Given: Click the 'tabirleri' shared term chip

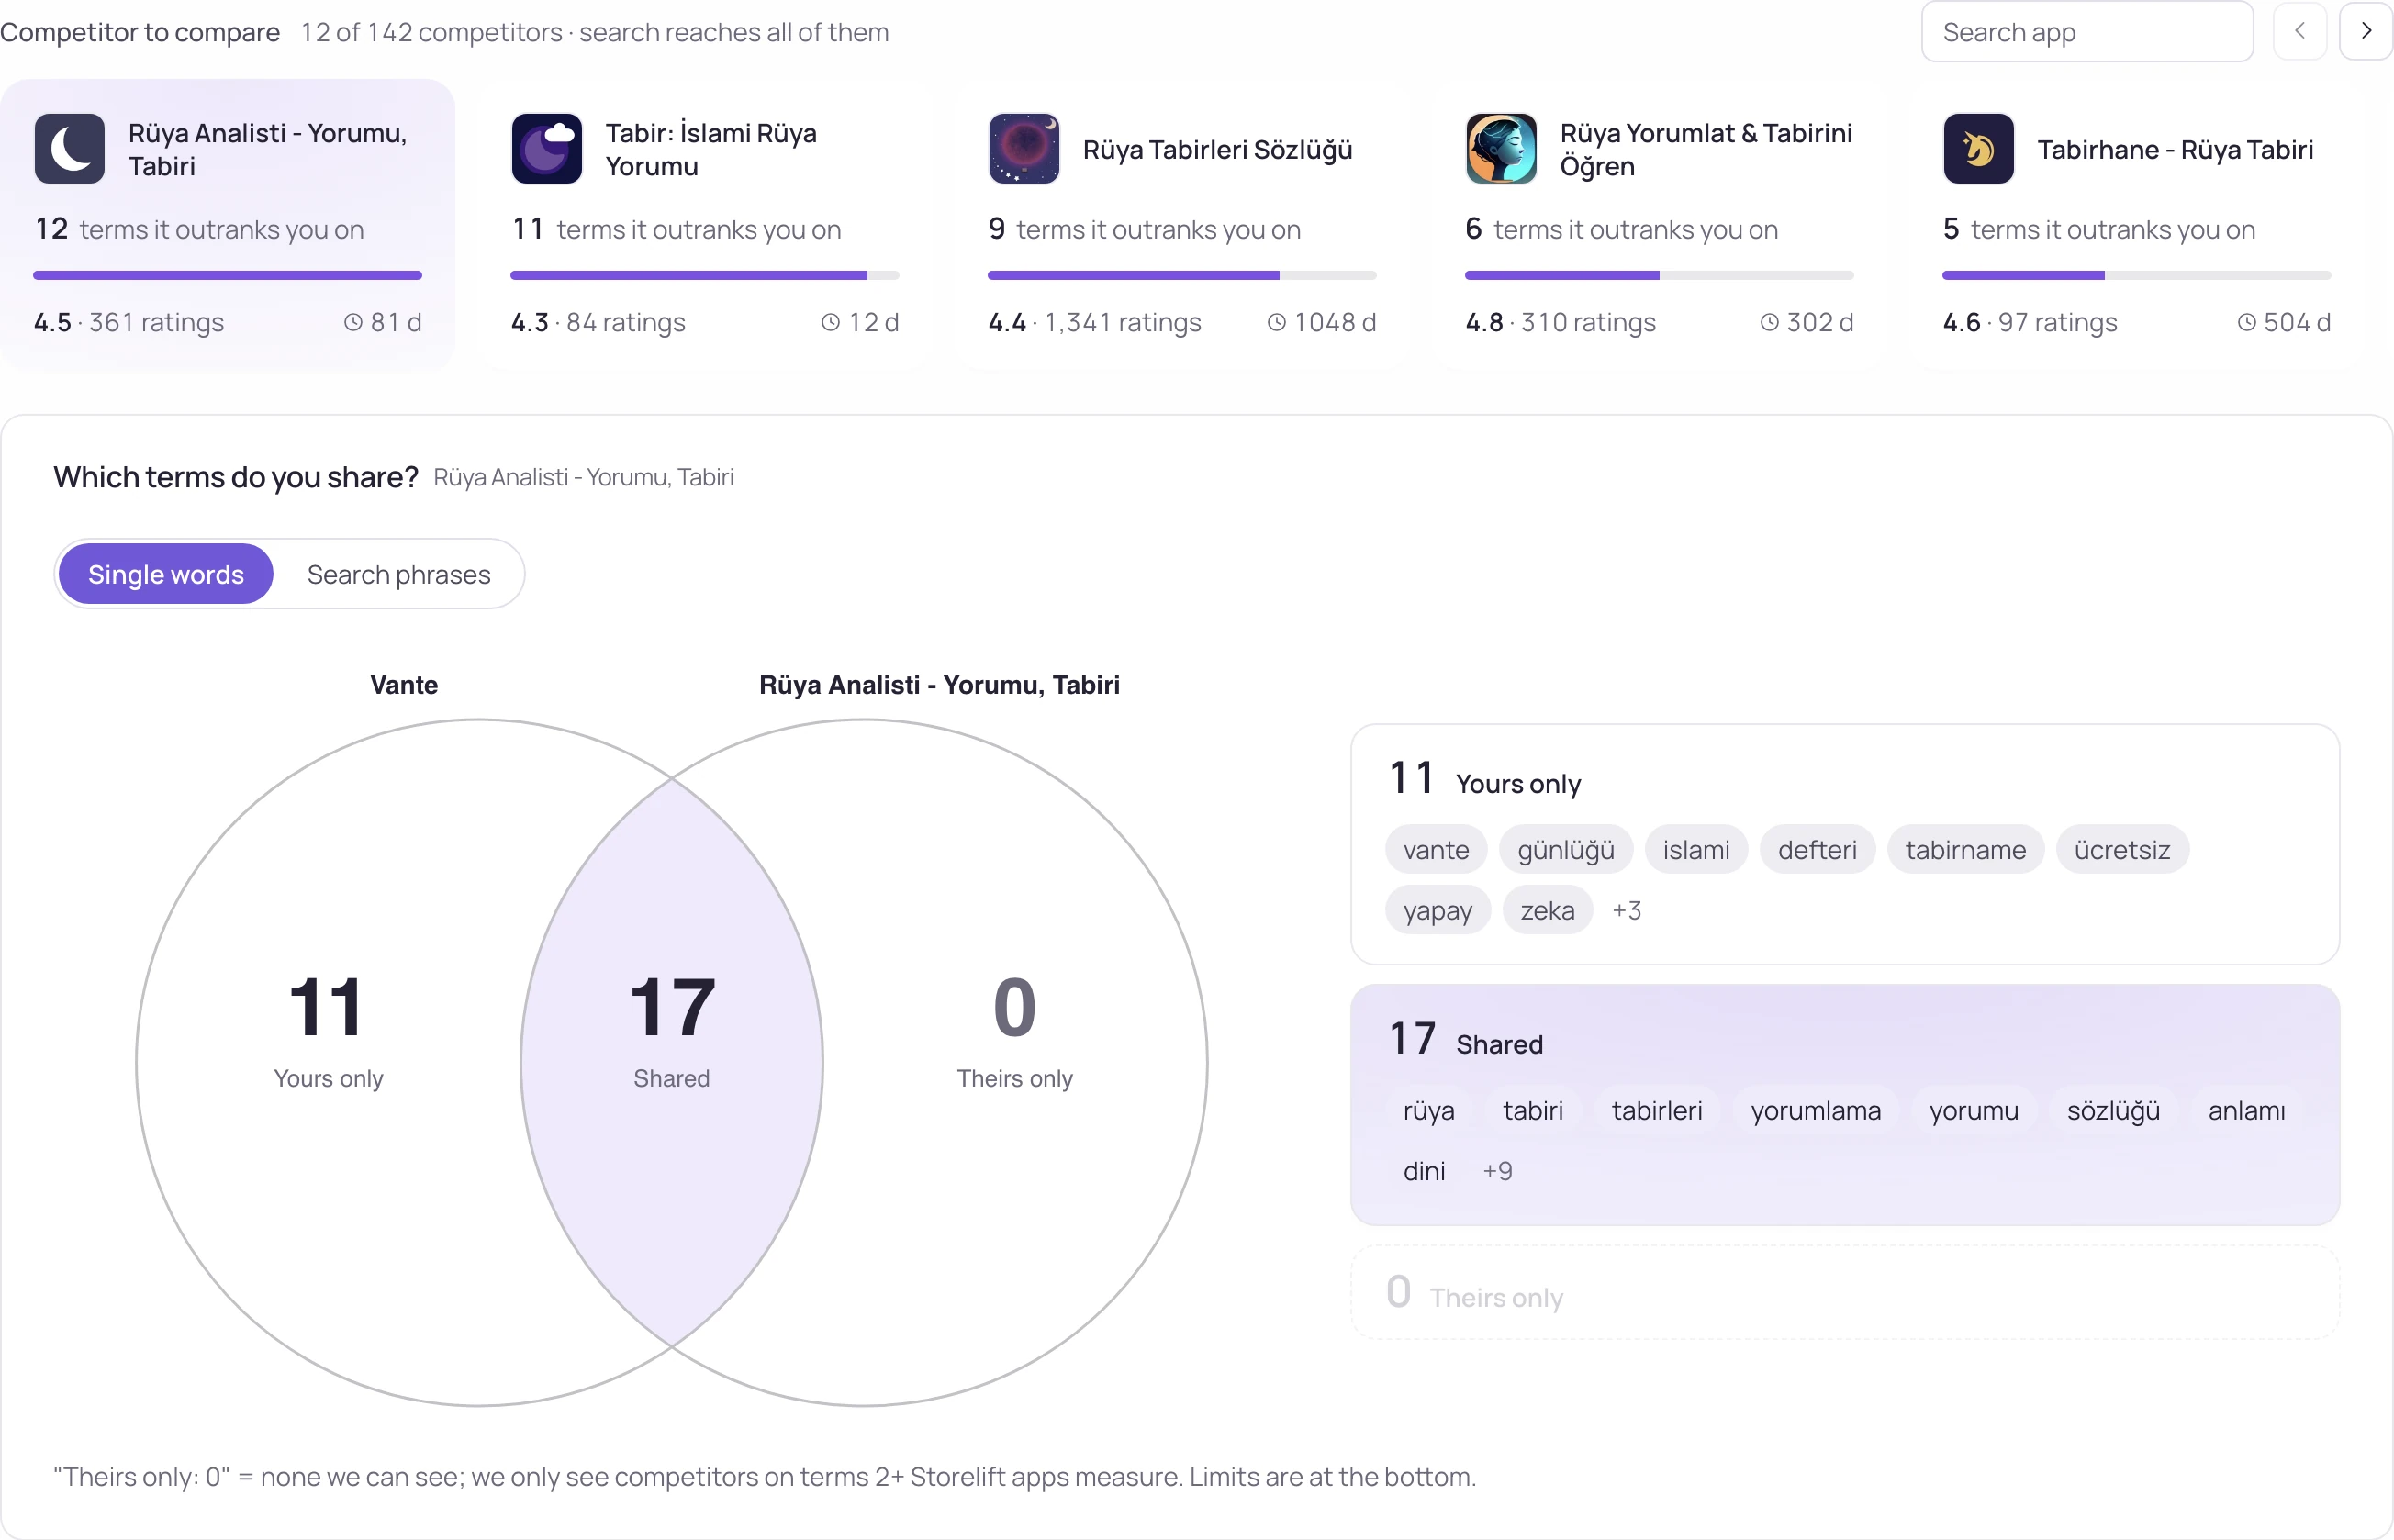Looking at the screenshot, I should (1656, 1111).
